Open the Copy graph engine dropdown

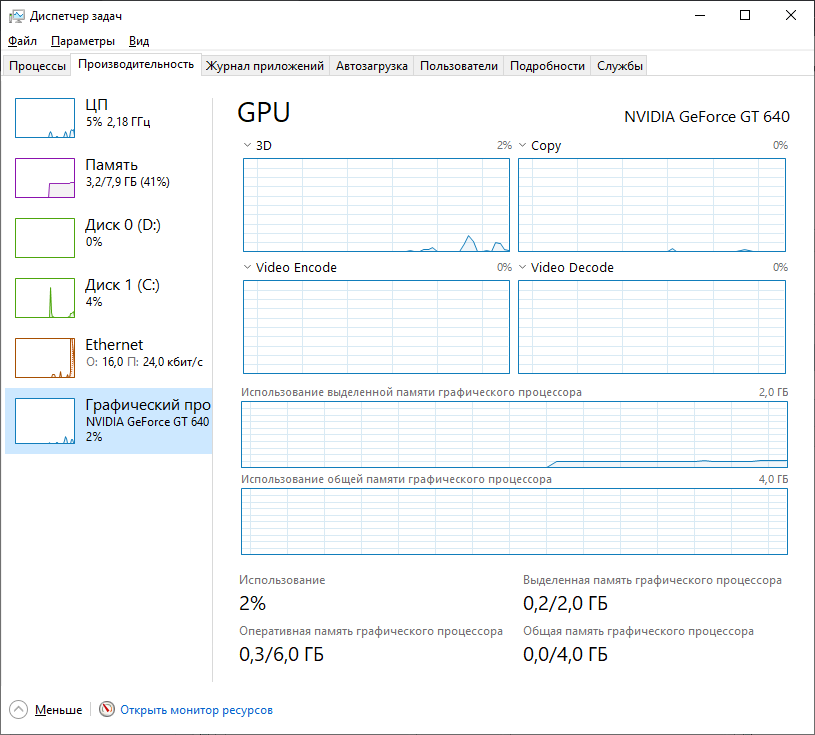[x=522, y=146]
